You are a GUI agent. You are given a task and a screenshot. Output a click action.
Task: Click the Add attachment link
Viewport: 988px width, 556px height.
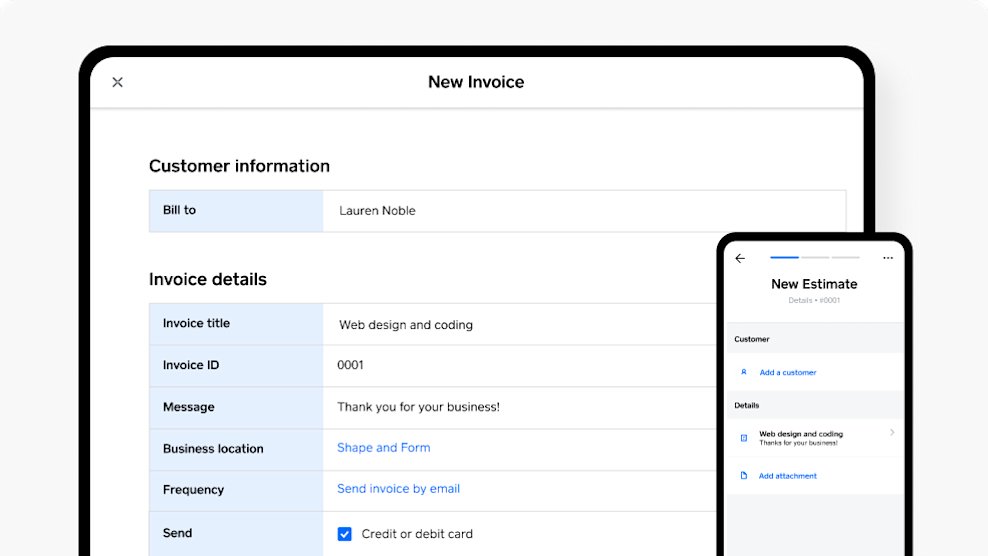787,476
